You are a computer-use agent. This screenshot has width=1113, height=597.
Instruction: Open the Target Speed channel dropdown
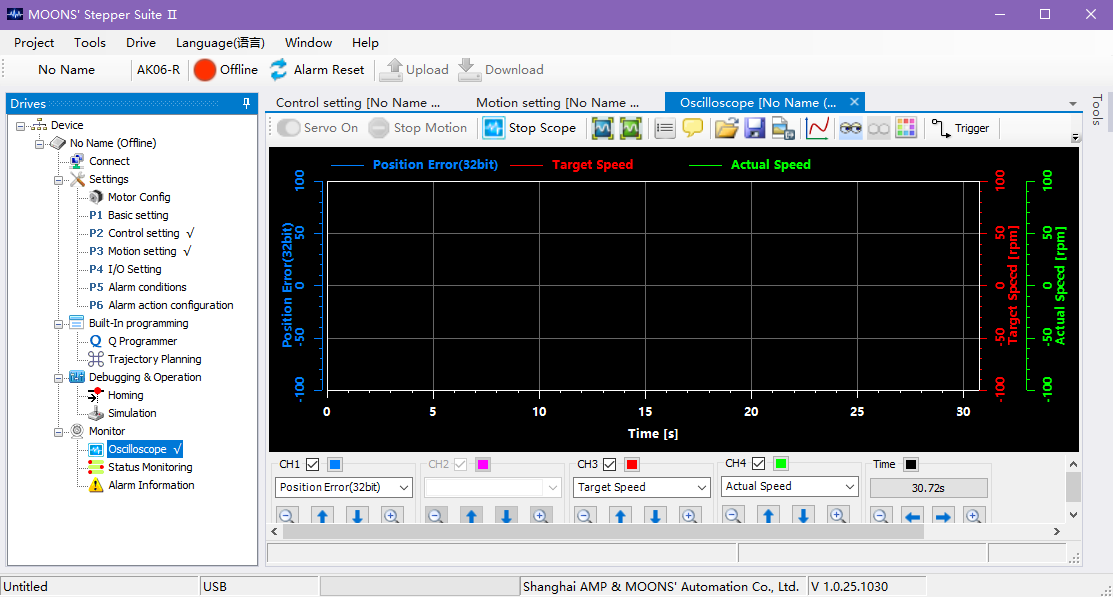tap(641, 488)
